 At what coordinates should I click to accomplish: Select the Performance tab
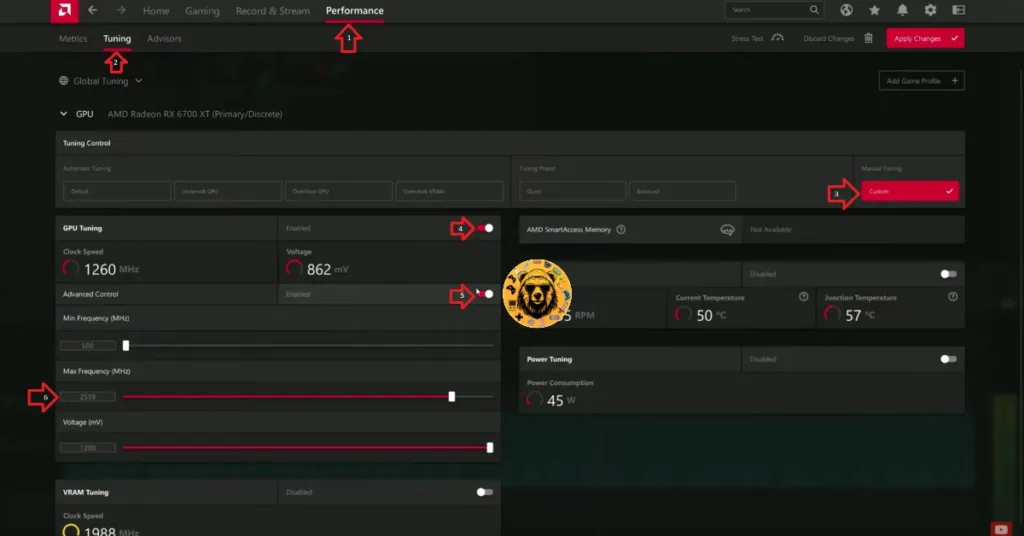click(355, 10)
